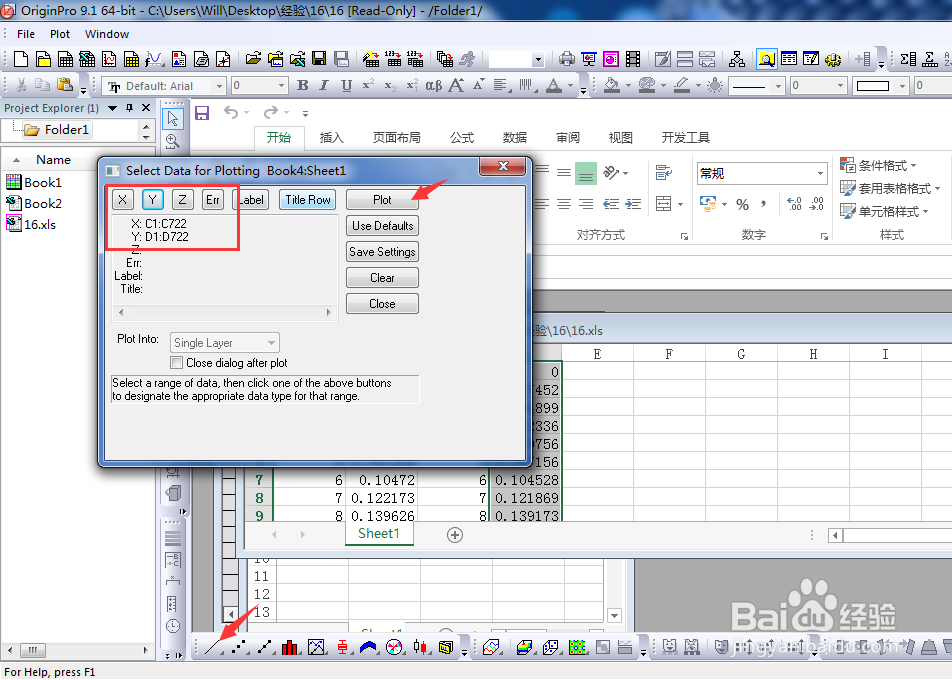Open the Window menu
Screen dimensions: 952x680
pyautogui.click(x=107, y=34)
